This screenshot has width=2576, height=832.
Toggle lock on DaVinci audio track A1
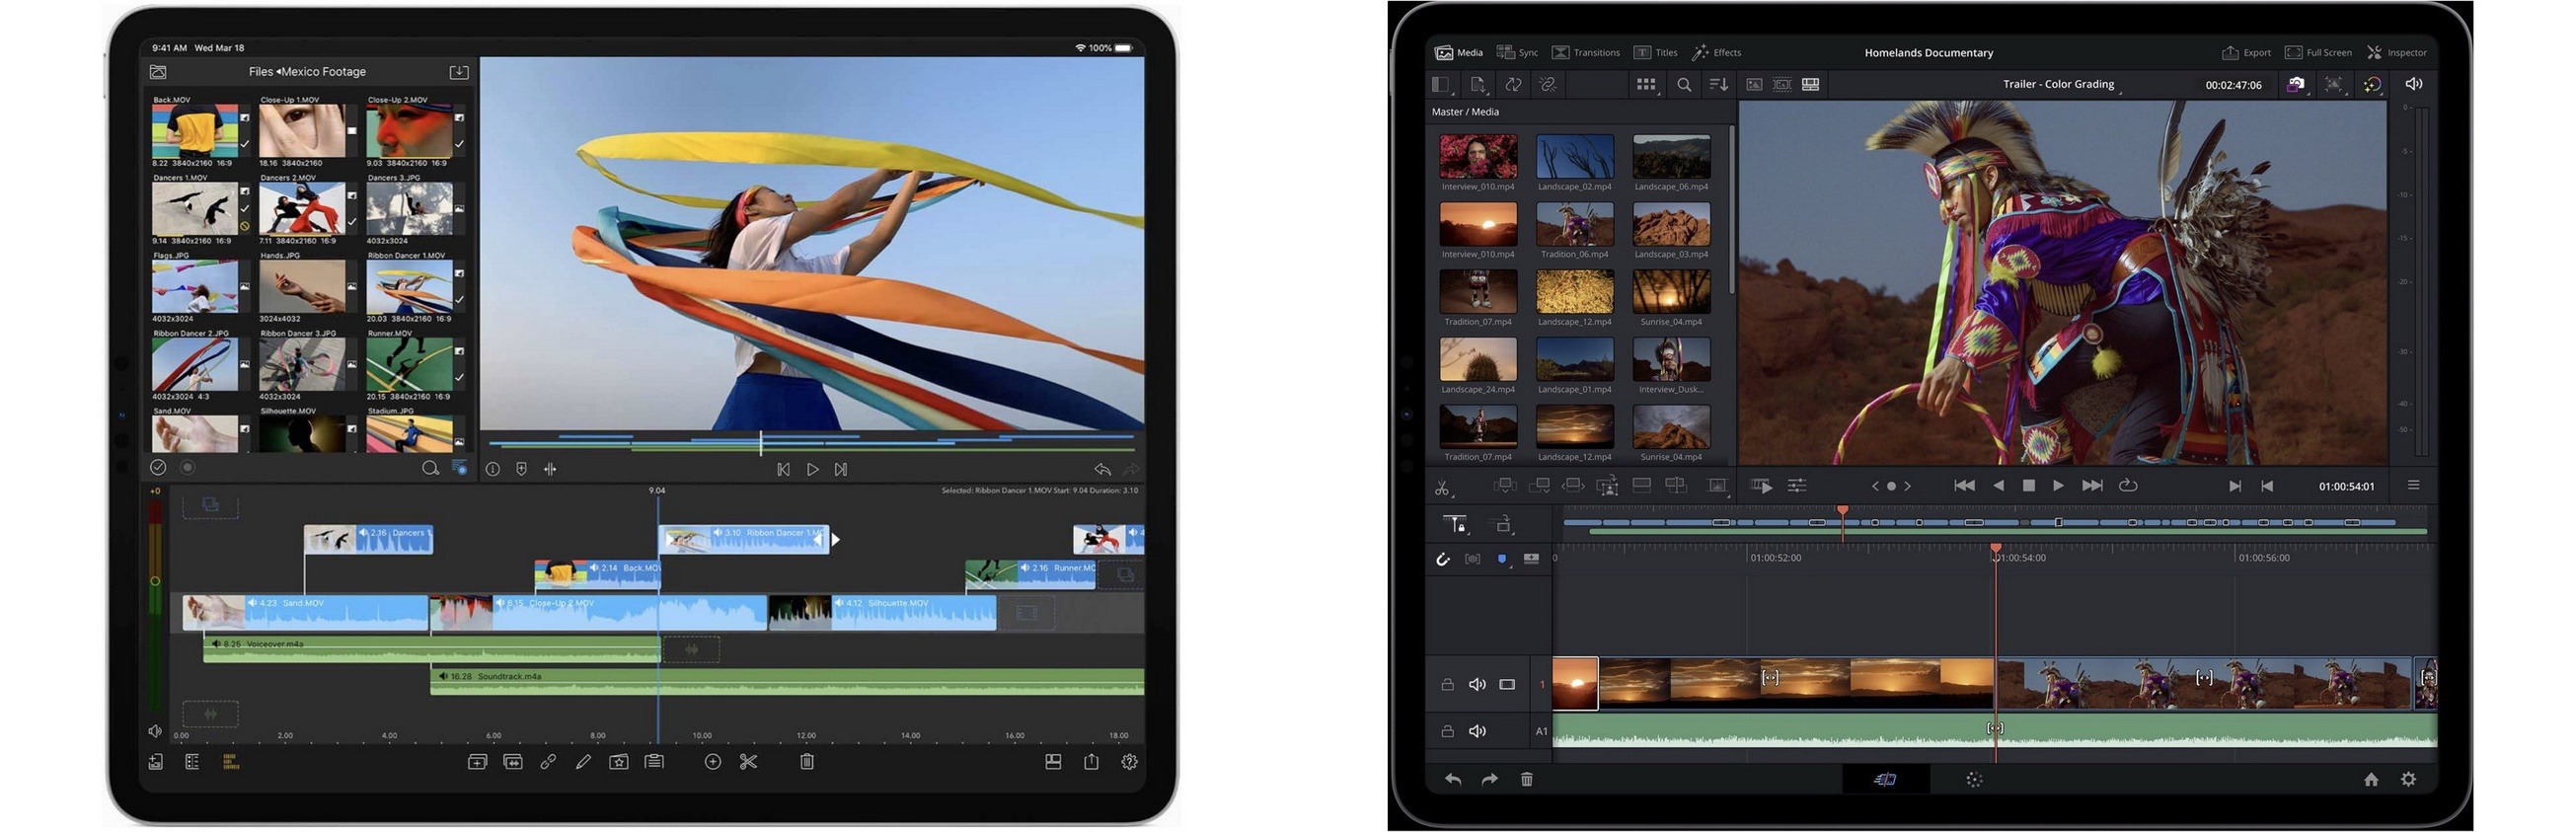tap(1447, 732)
